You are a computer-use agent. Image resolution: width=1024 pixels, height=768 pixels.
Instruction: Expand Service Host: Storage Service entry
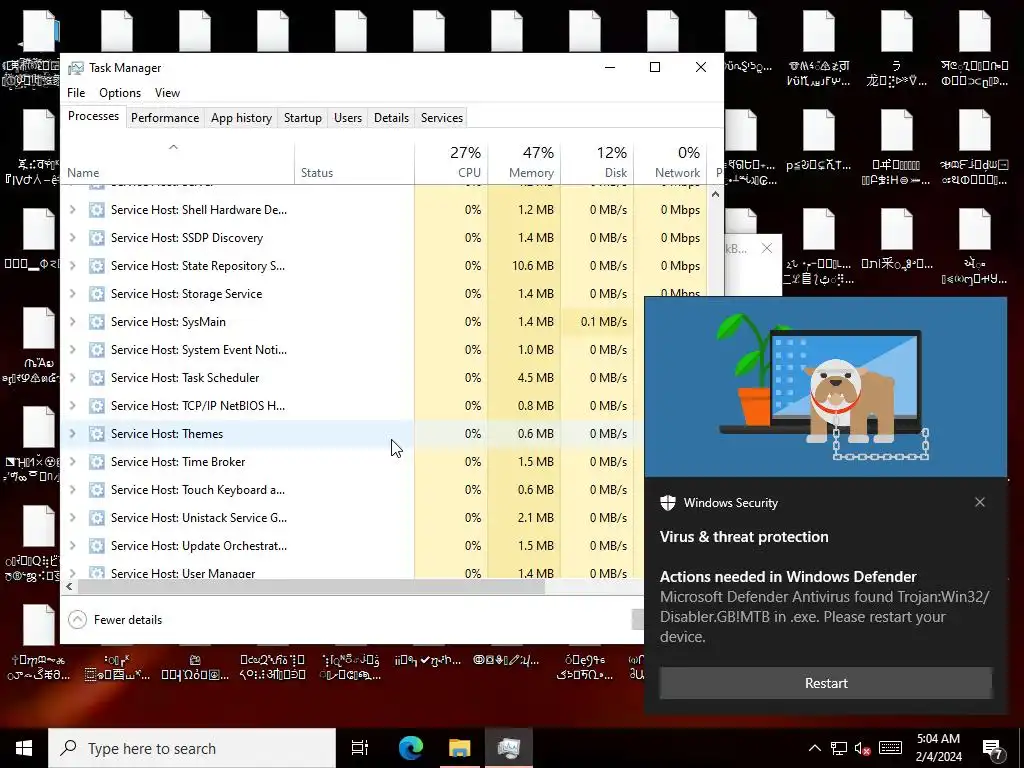(x=72, y=294)
